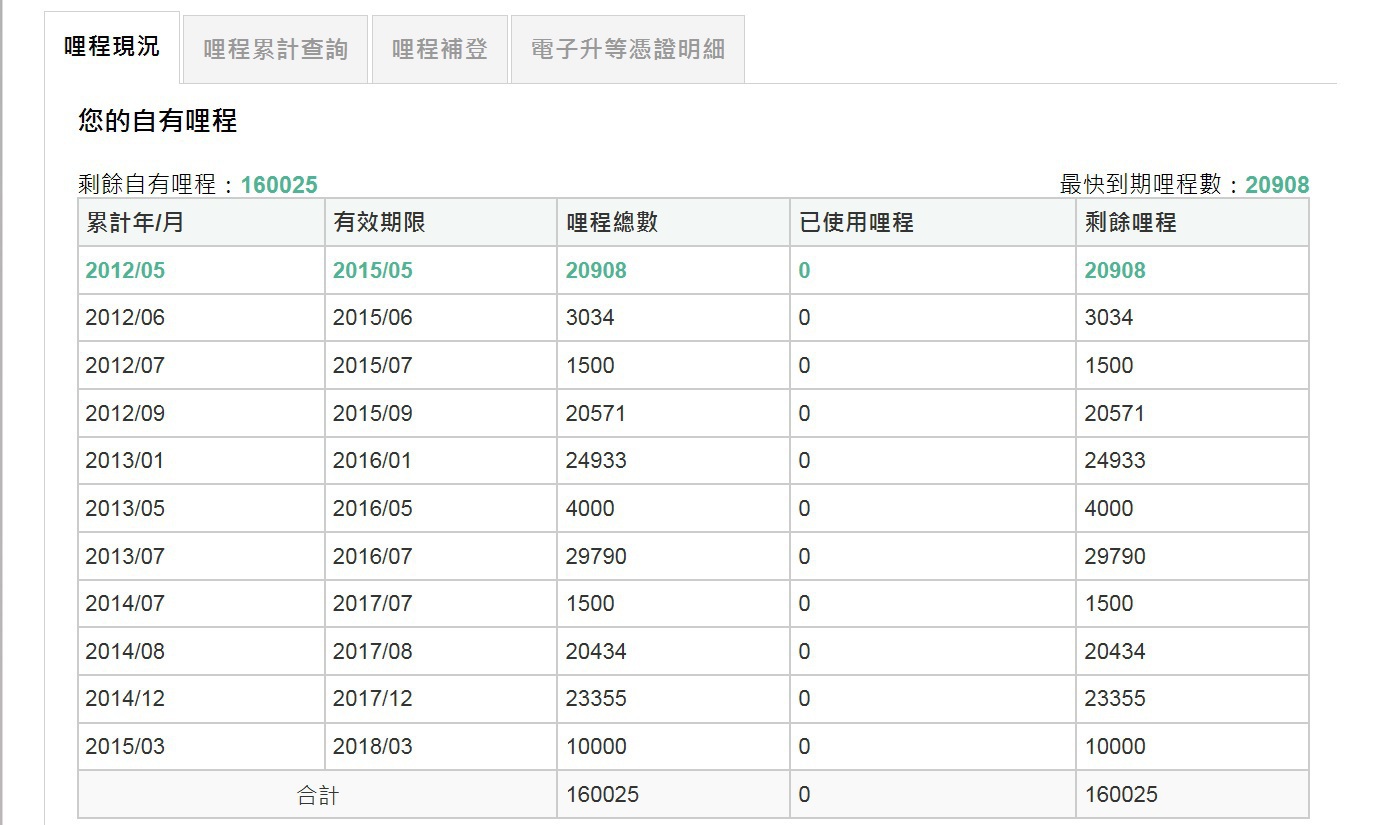Screen dimensions: 1383x825
Task: Click 29790 in the 哩程總數 column
Action: point(596,556)
